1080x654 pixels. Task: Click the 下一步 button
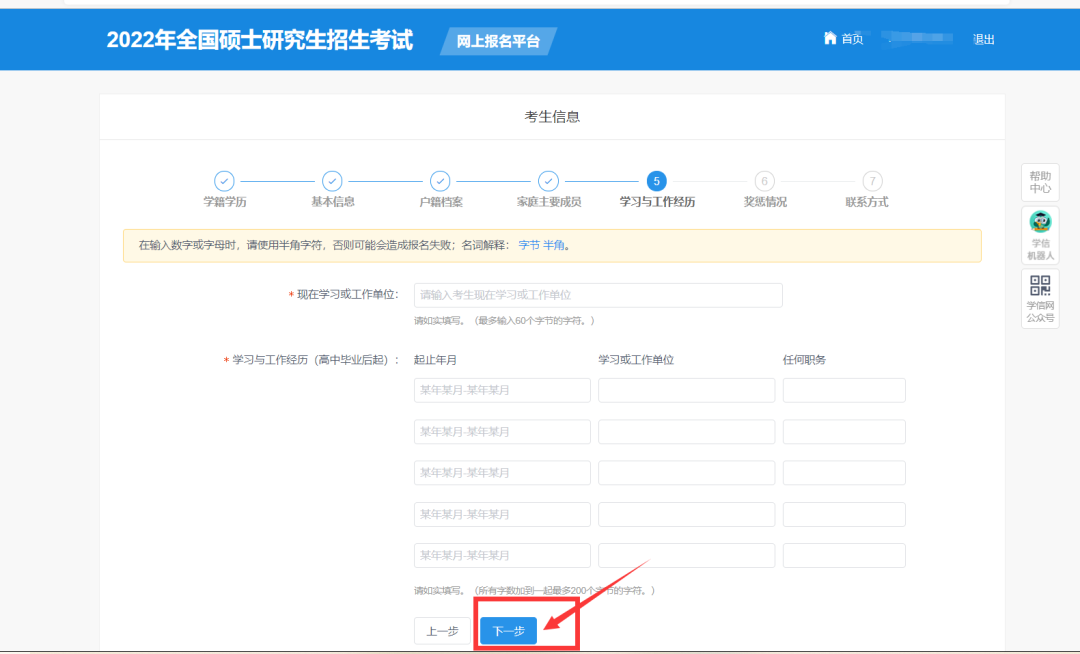point(508,631)
